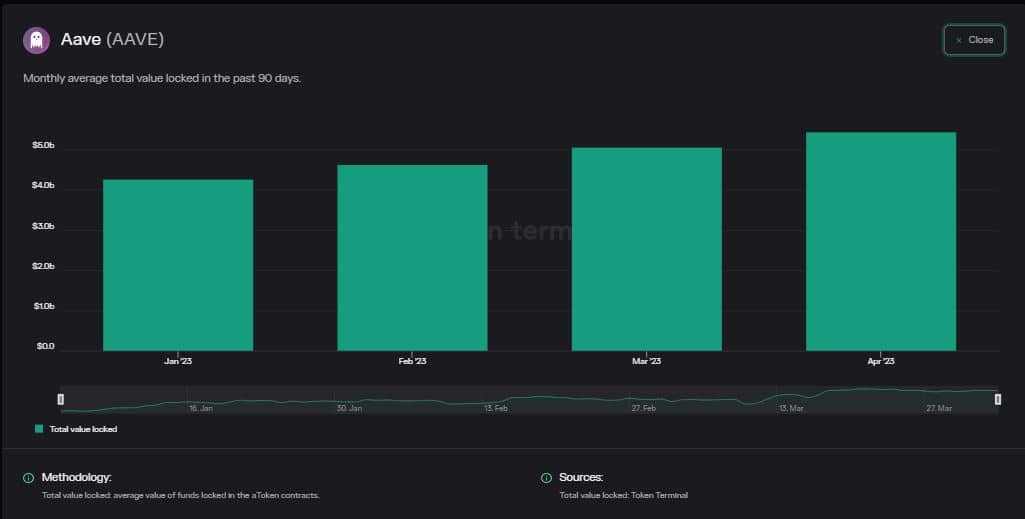This screenshot has width=1025, height=519.
Task: Click the Feb '23 x-axis label
Action: pos(412,361)
